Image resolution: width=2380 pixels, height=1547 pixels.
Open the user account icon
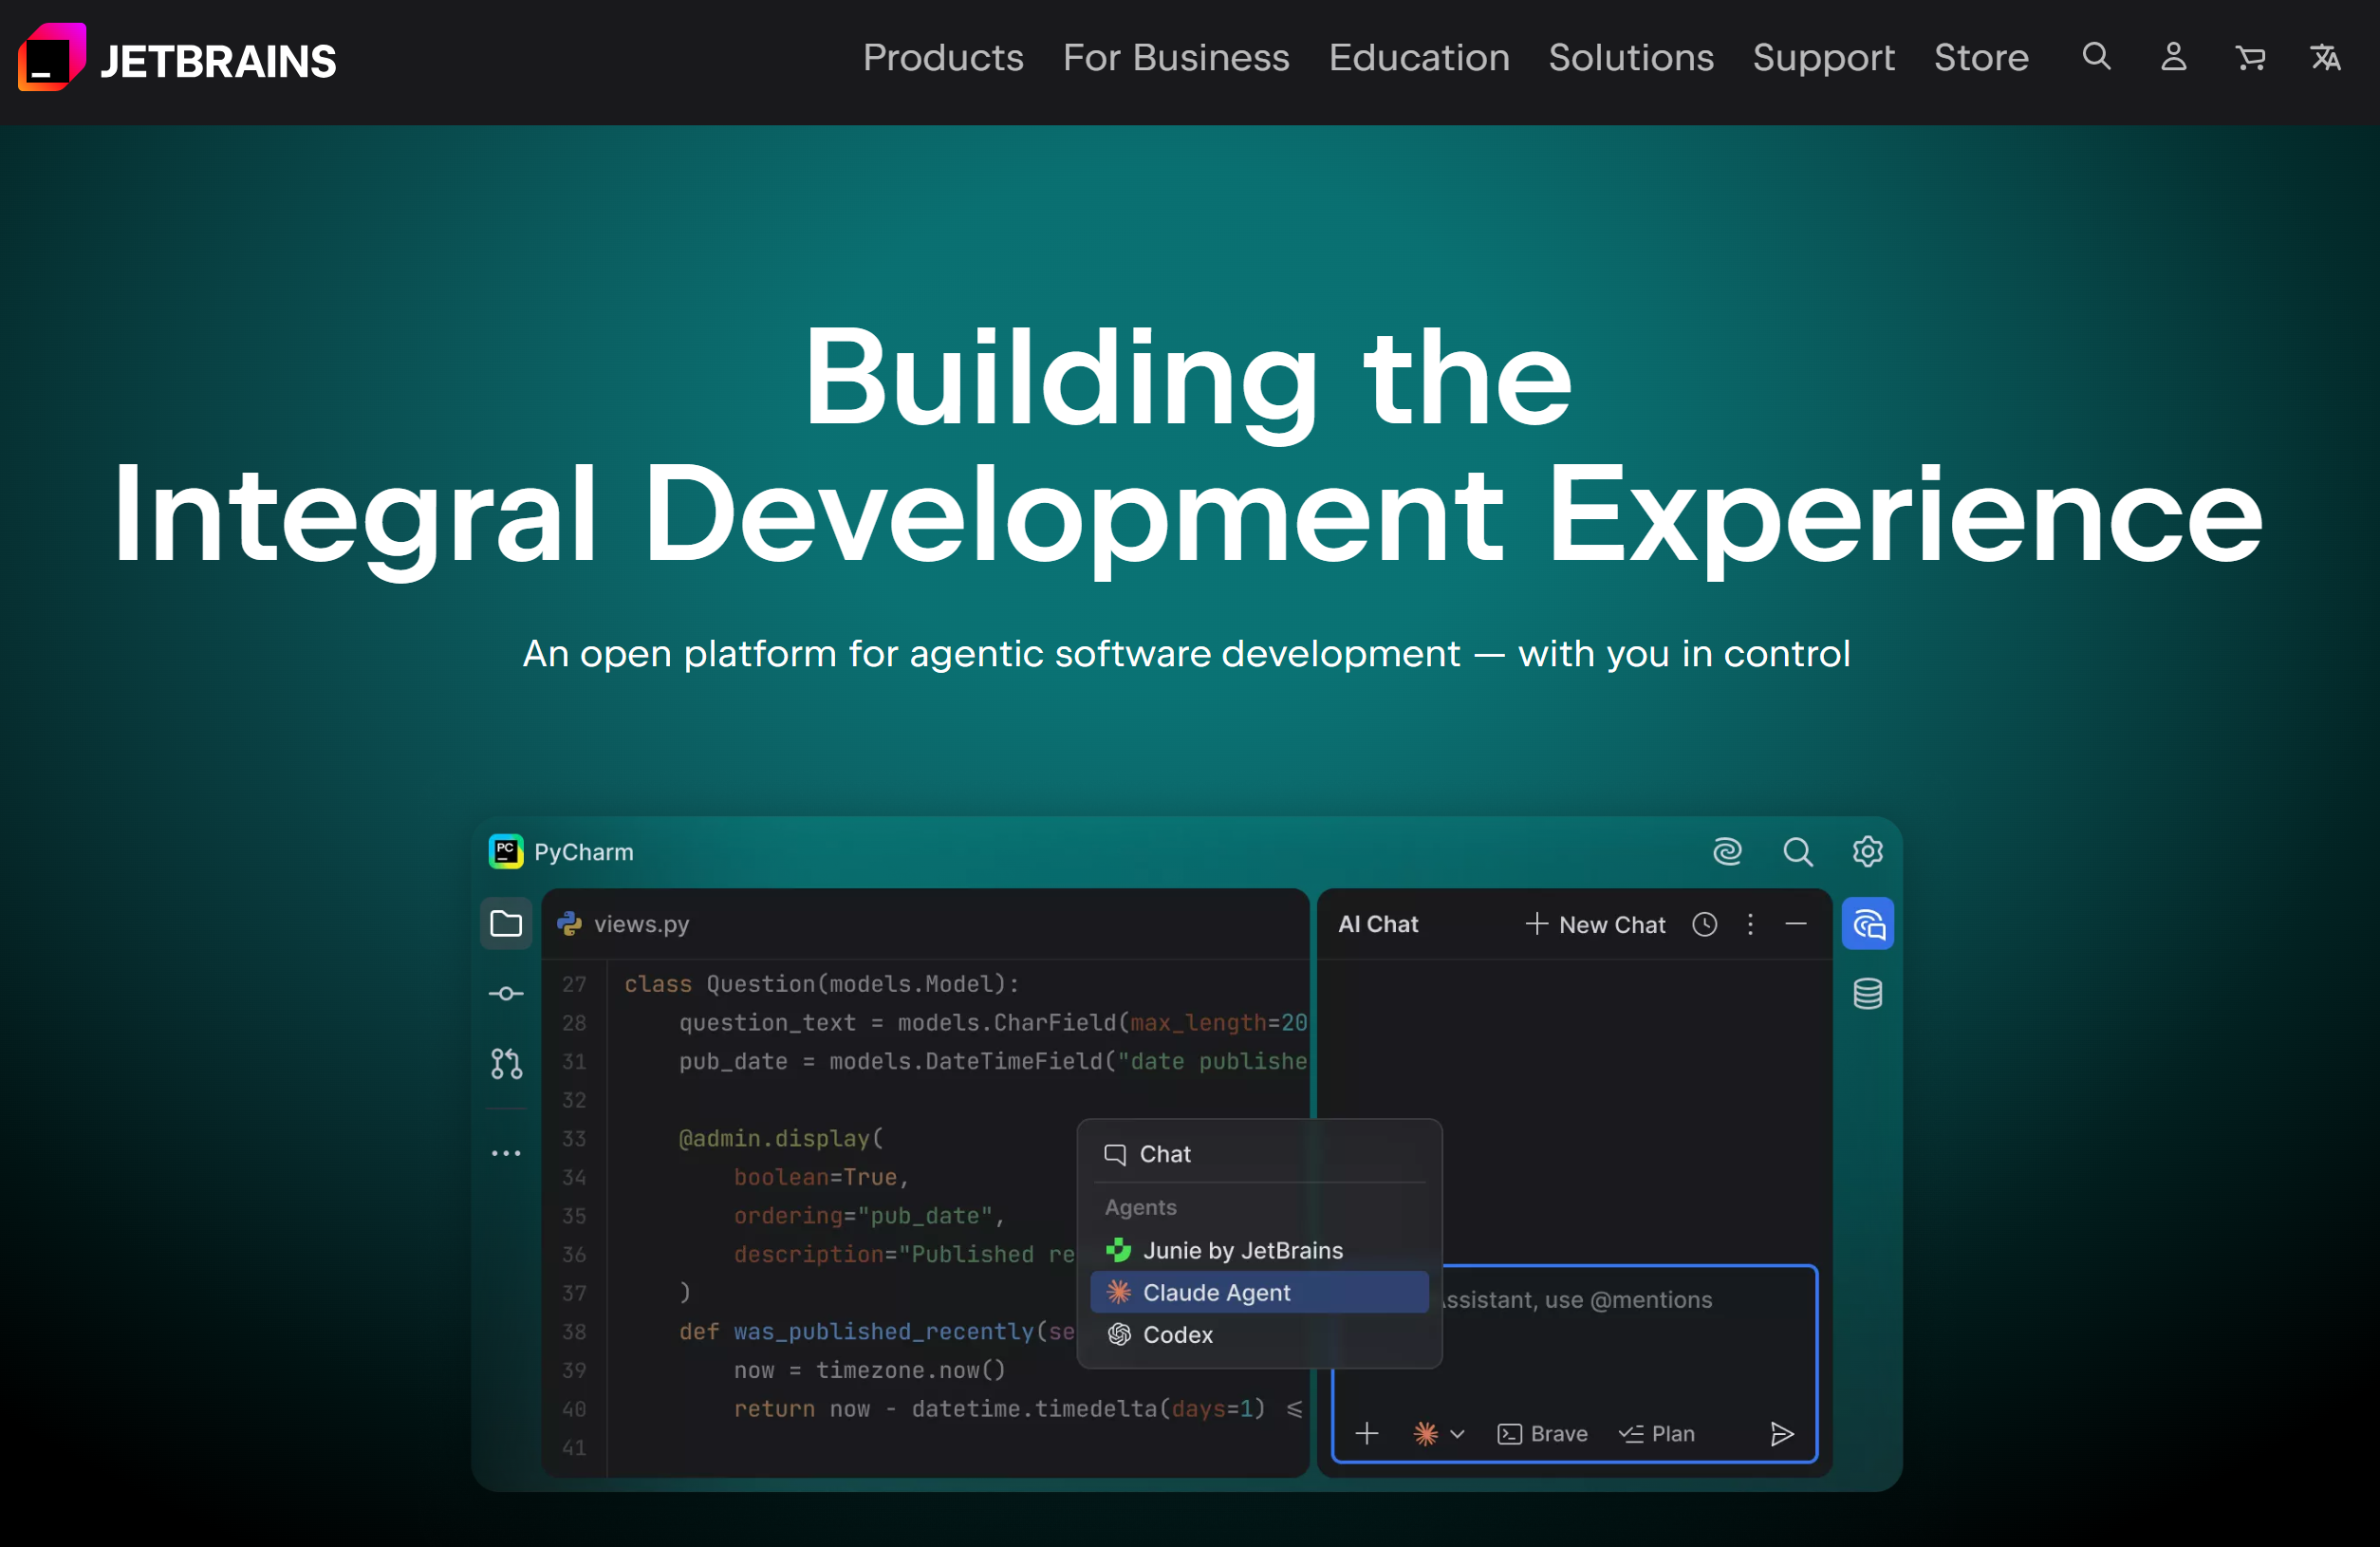(2173, 57)
